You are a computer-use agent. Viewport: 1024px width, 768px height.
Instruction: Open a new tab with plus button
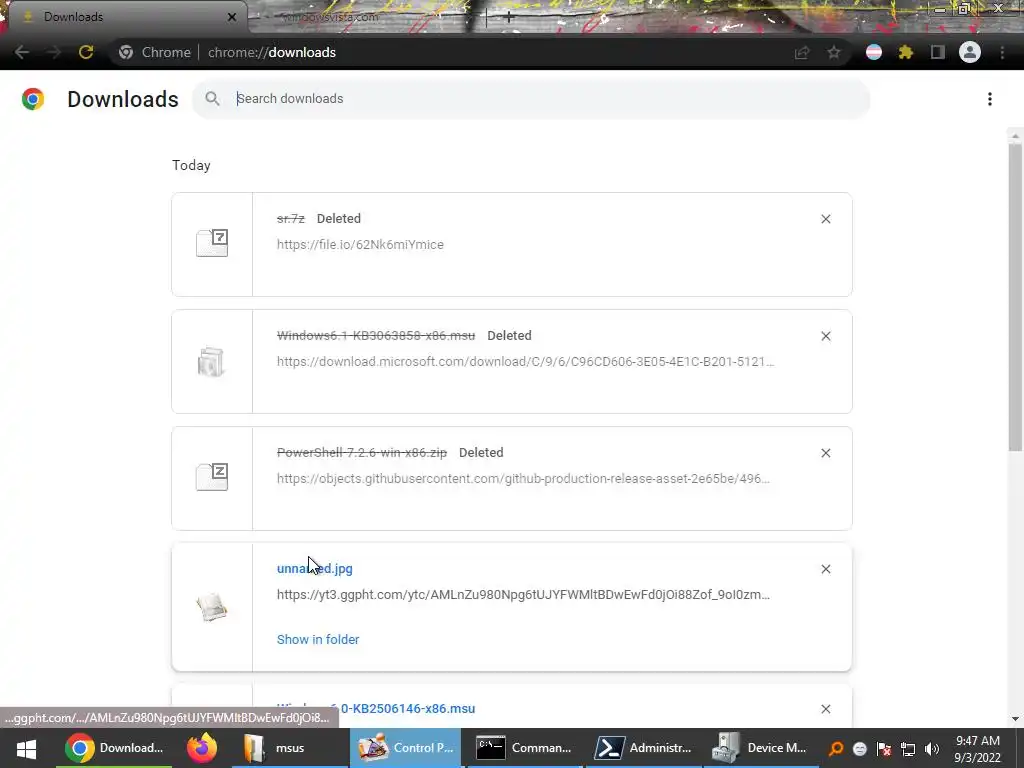pos(508,17)
